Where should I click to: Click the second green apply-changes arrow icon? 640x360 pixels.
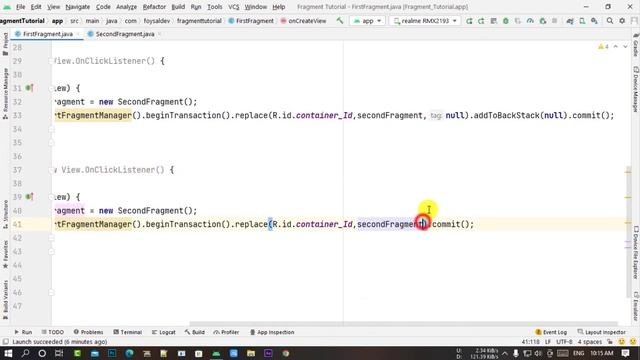click(481, 21)
